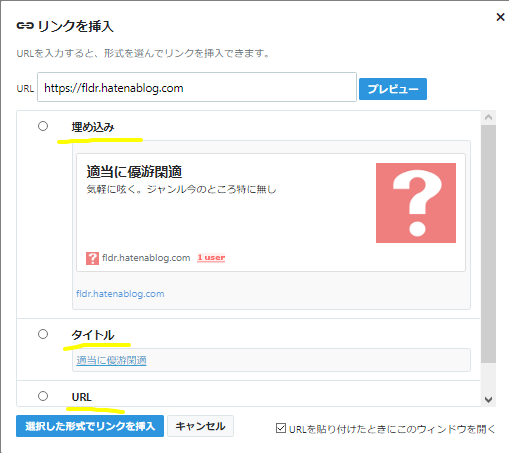
Task: Click the 適当に優游閑適 title link preview
Action: 111,360
